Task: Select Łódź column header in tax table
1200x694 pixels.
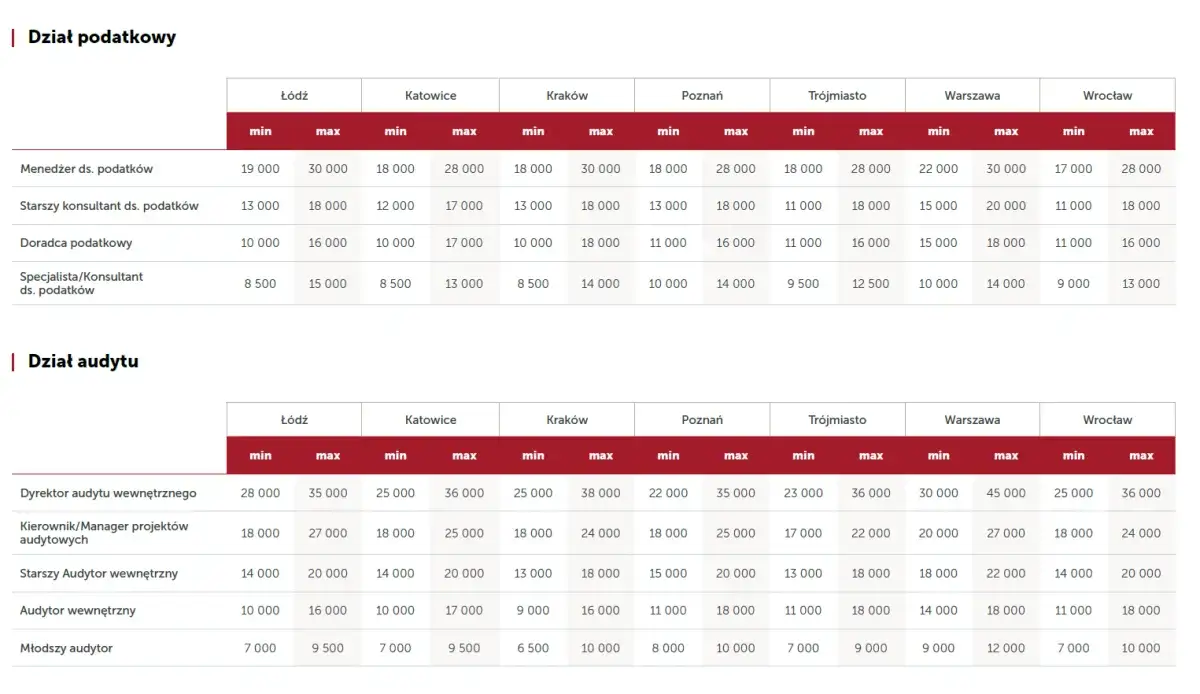Action: pyautogui.click(x=294, y=96)
